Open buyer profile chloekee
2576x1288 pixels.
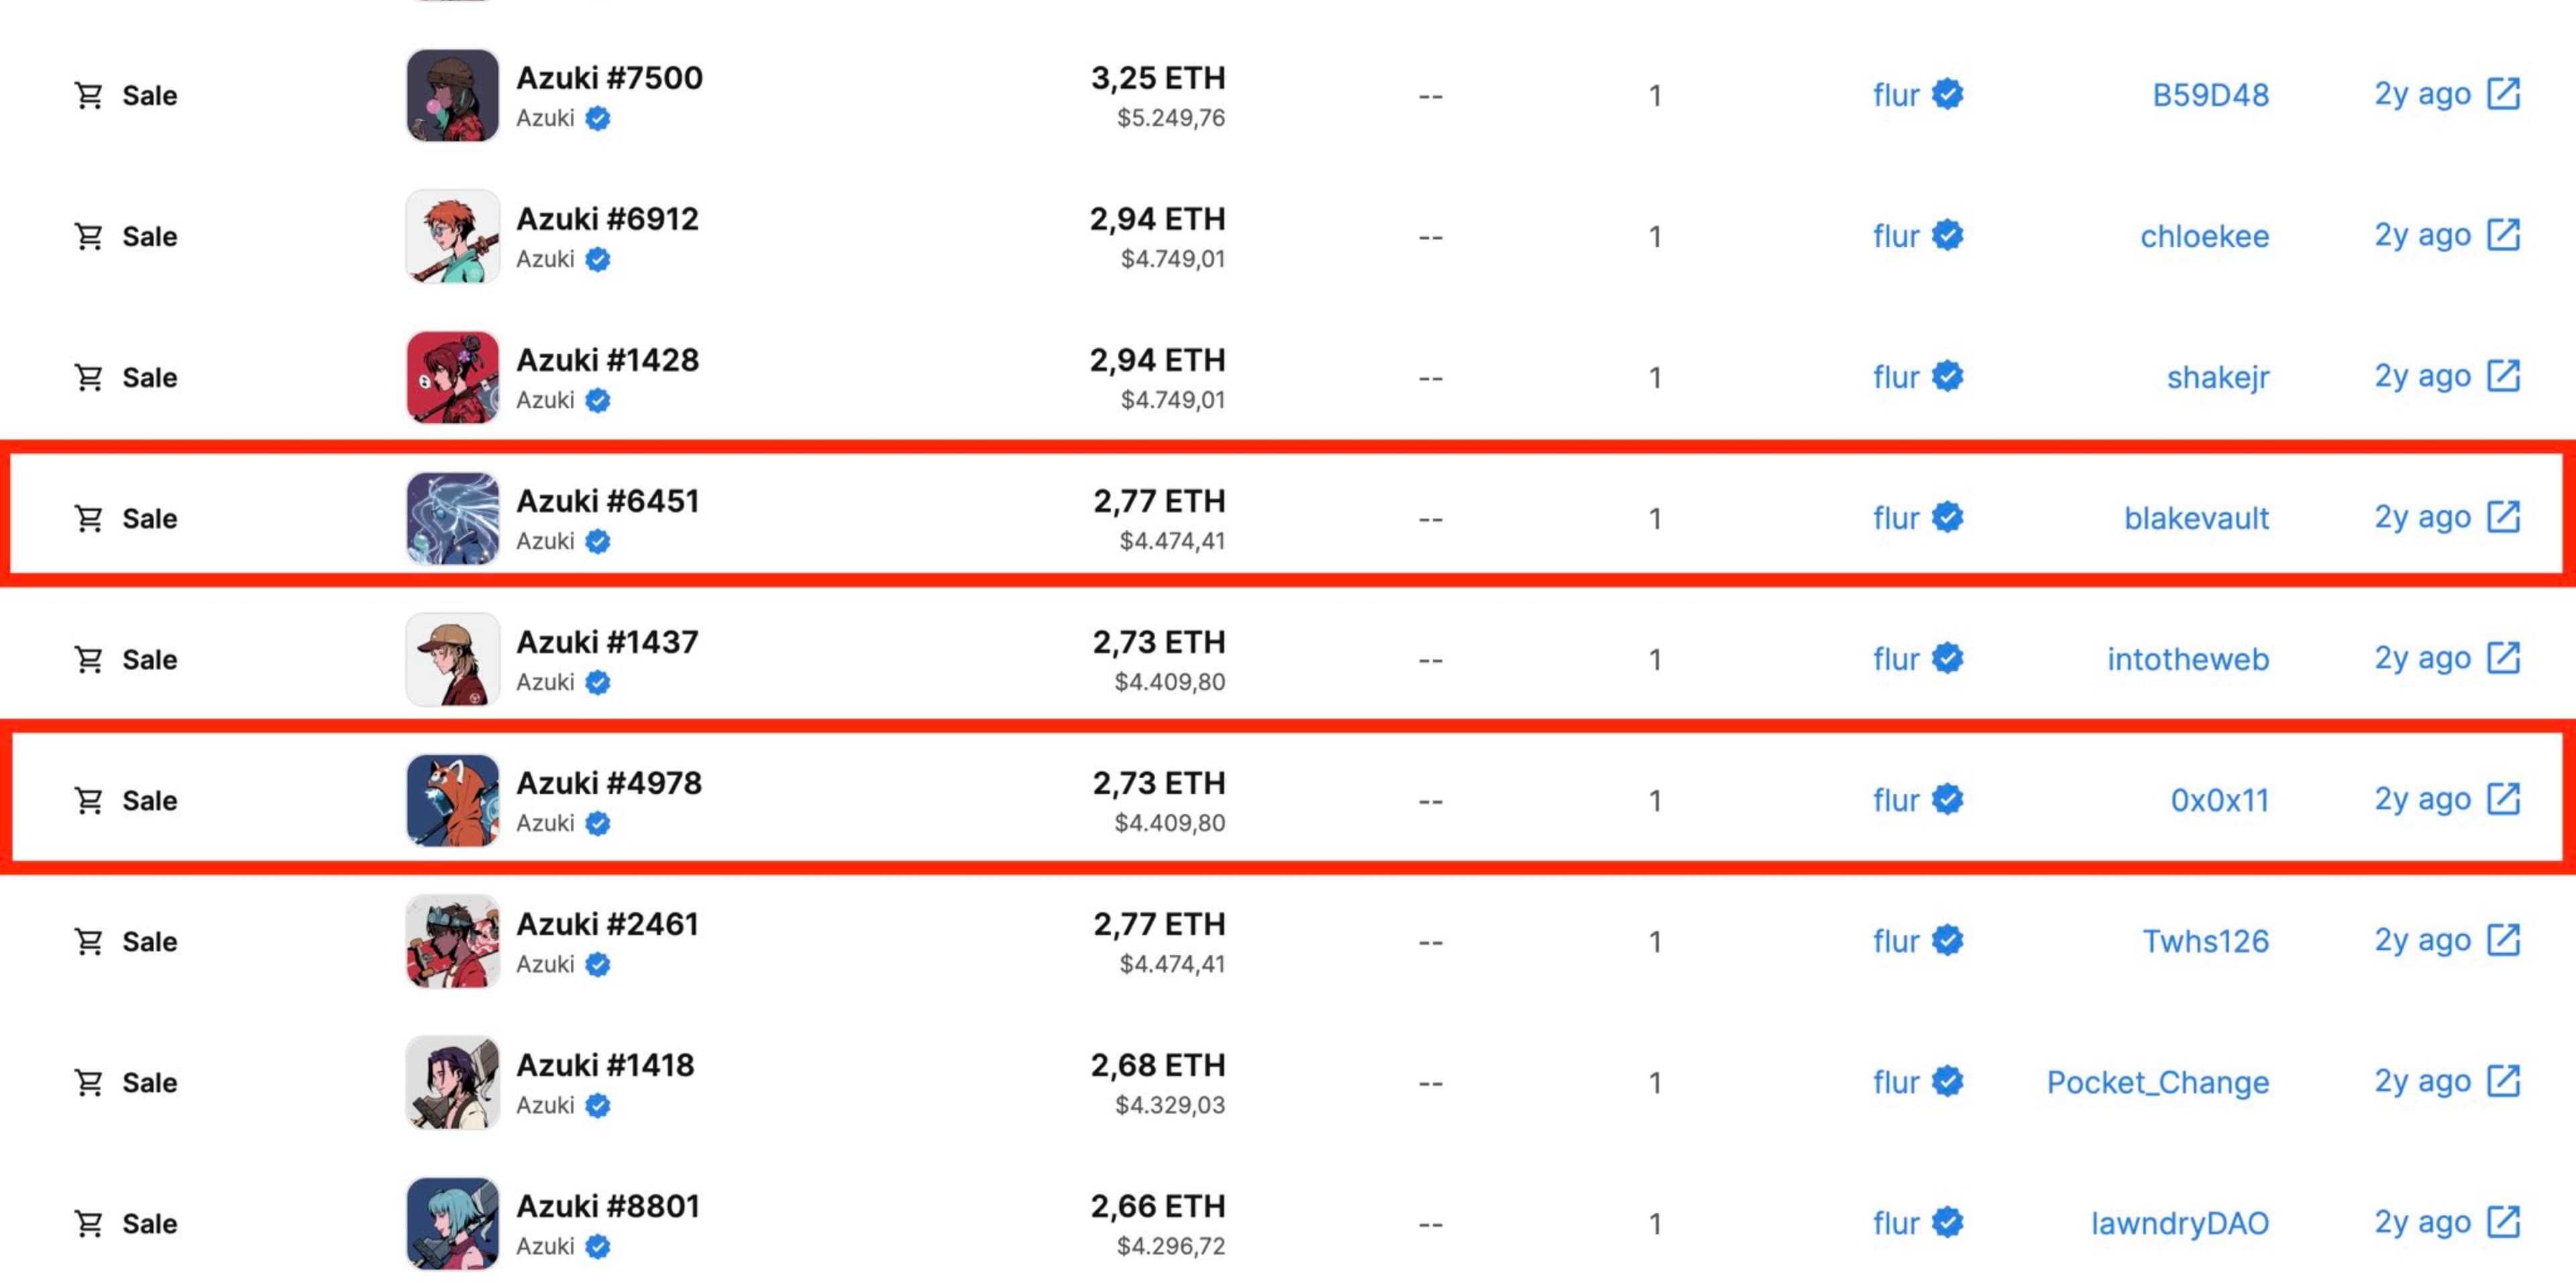pyautogui.click(x=2204, y=236)
